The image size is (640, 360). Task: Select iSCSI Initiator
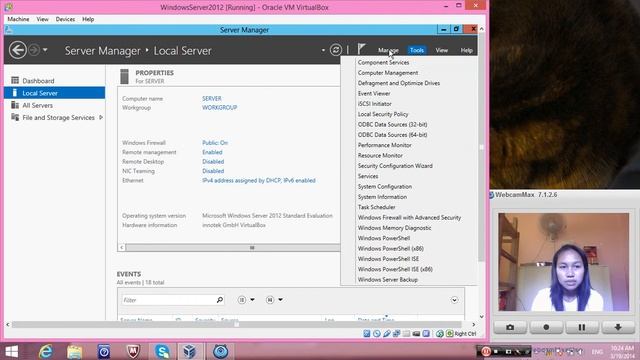374,104
